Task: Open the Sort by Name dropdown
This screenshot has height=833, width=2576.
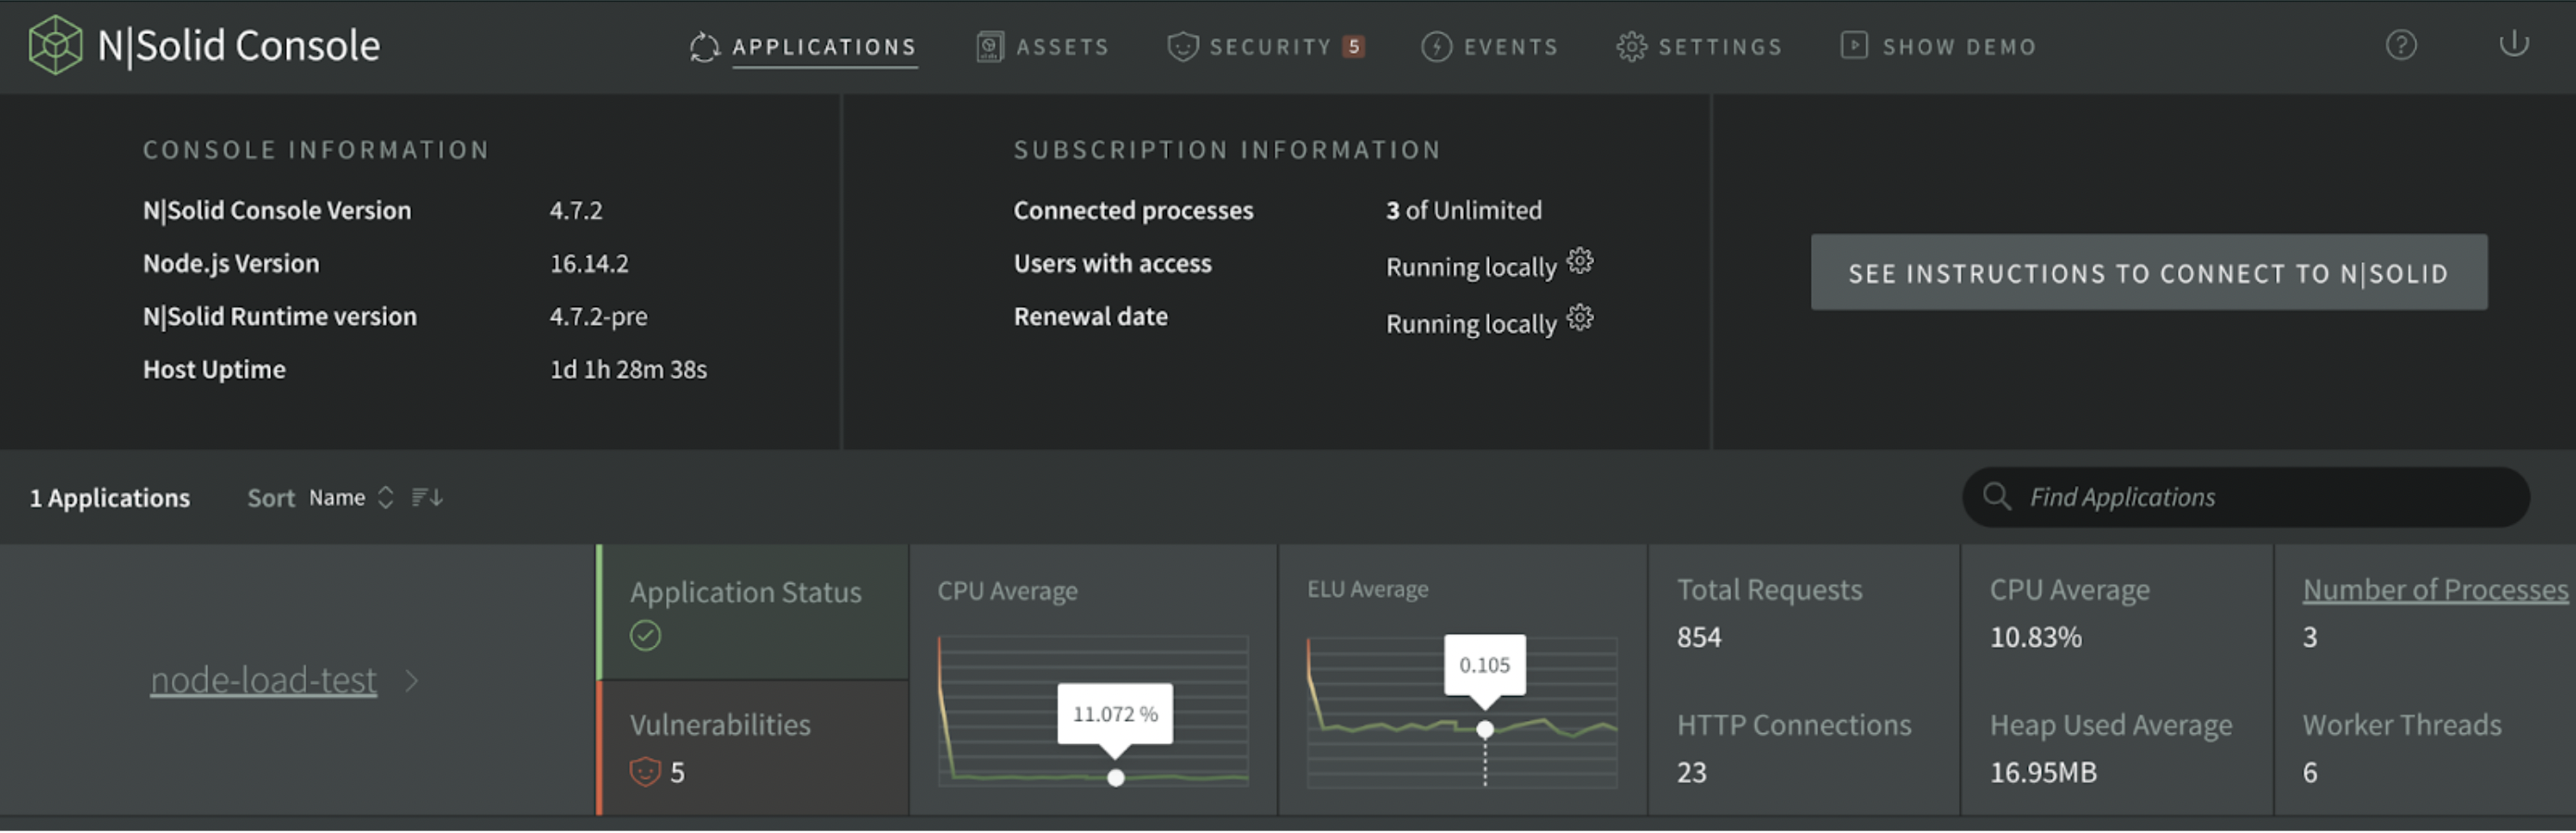Action: 351,498
